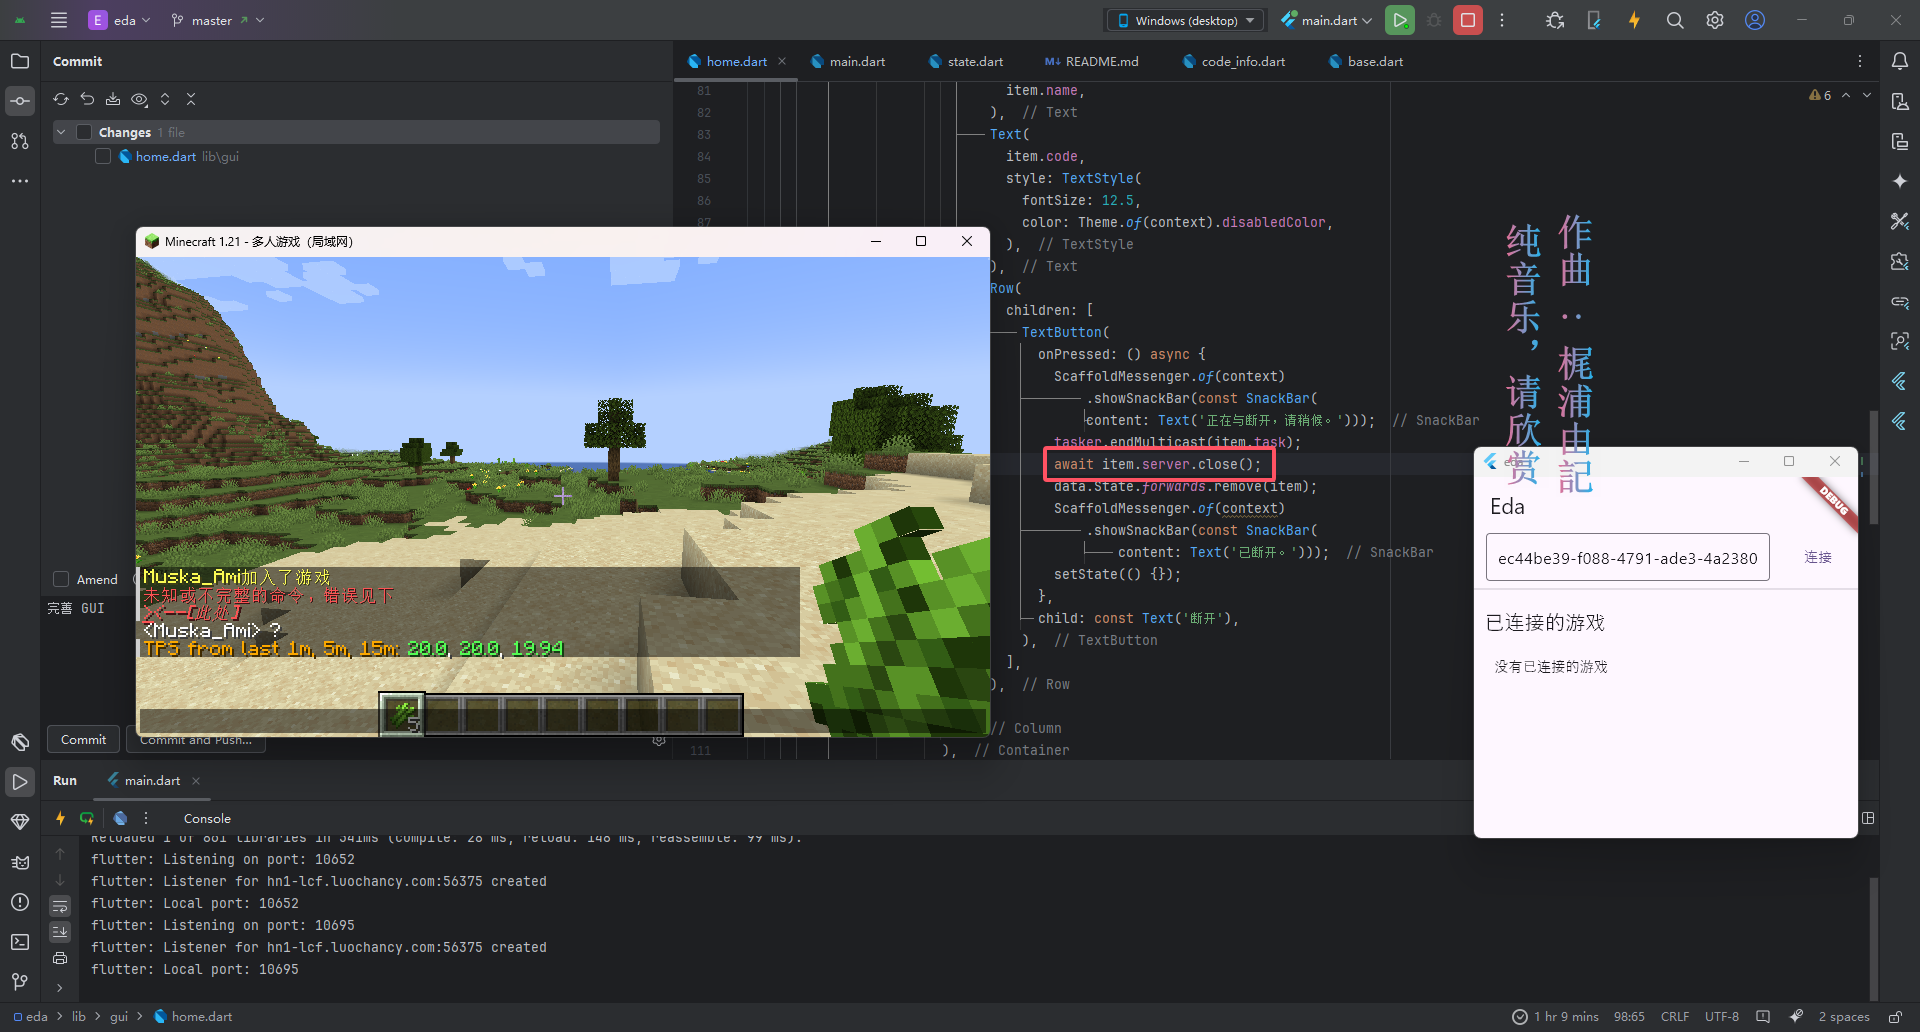Open the Terminal tool window icon

tap(20, 942)
